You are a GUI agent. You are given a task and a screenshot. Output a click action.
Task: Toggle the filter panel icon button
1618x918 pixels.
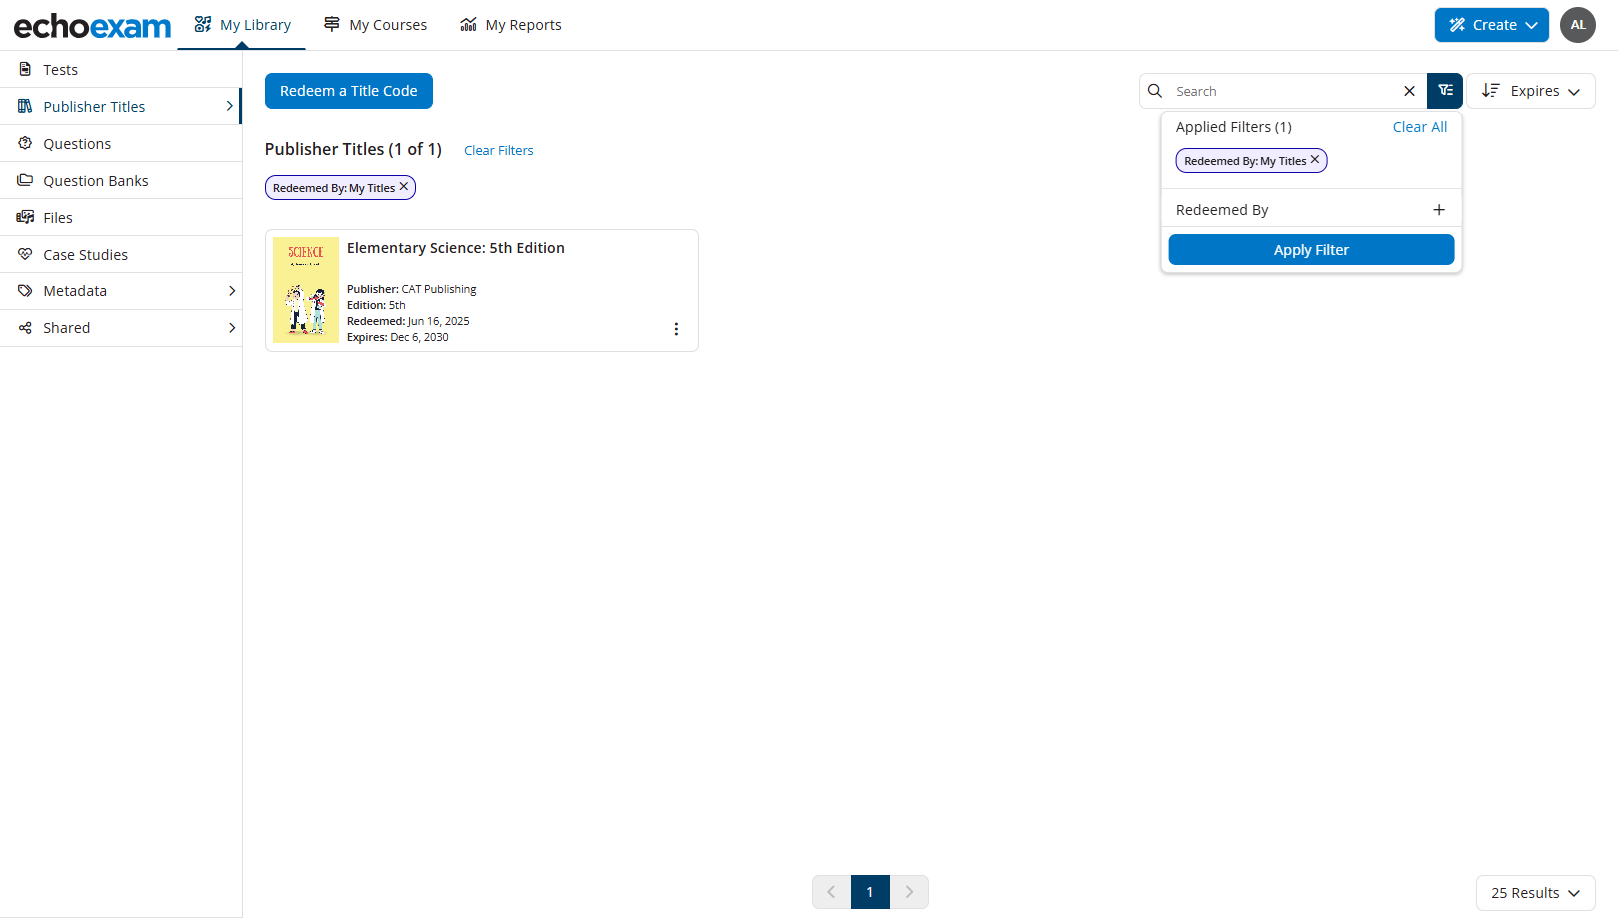pos(1445,91)
